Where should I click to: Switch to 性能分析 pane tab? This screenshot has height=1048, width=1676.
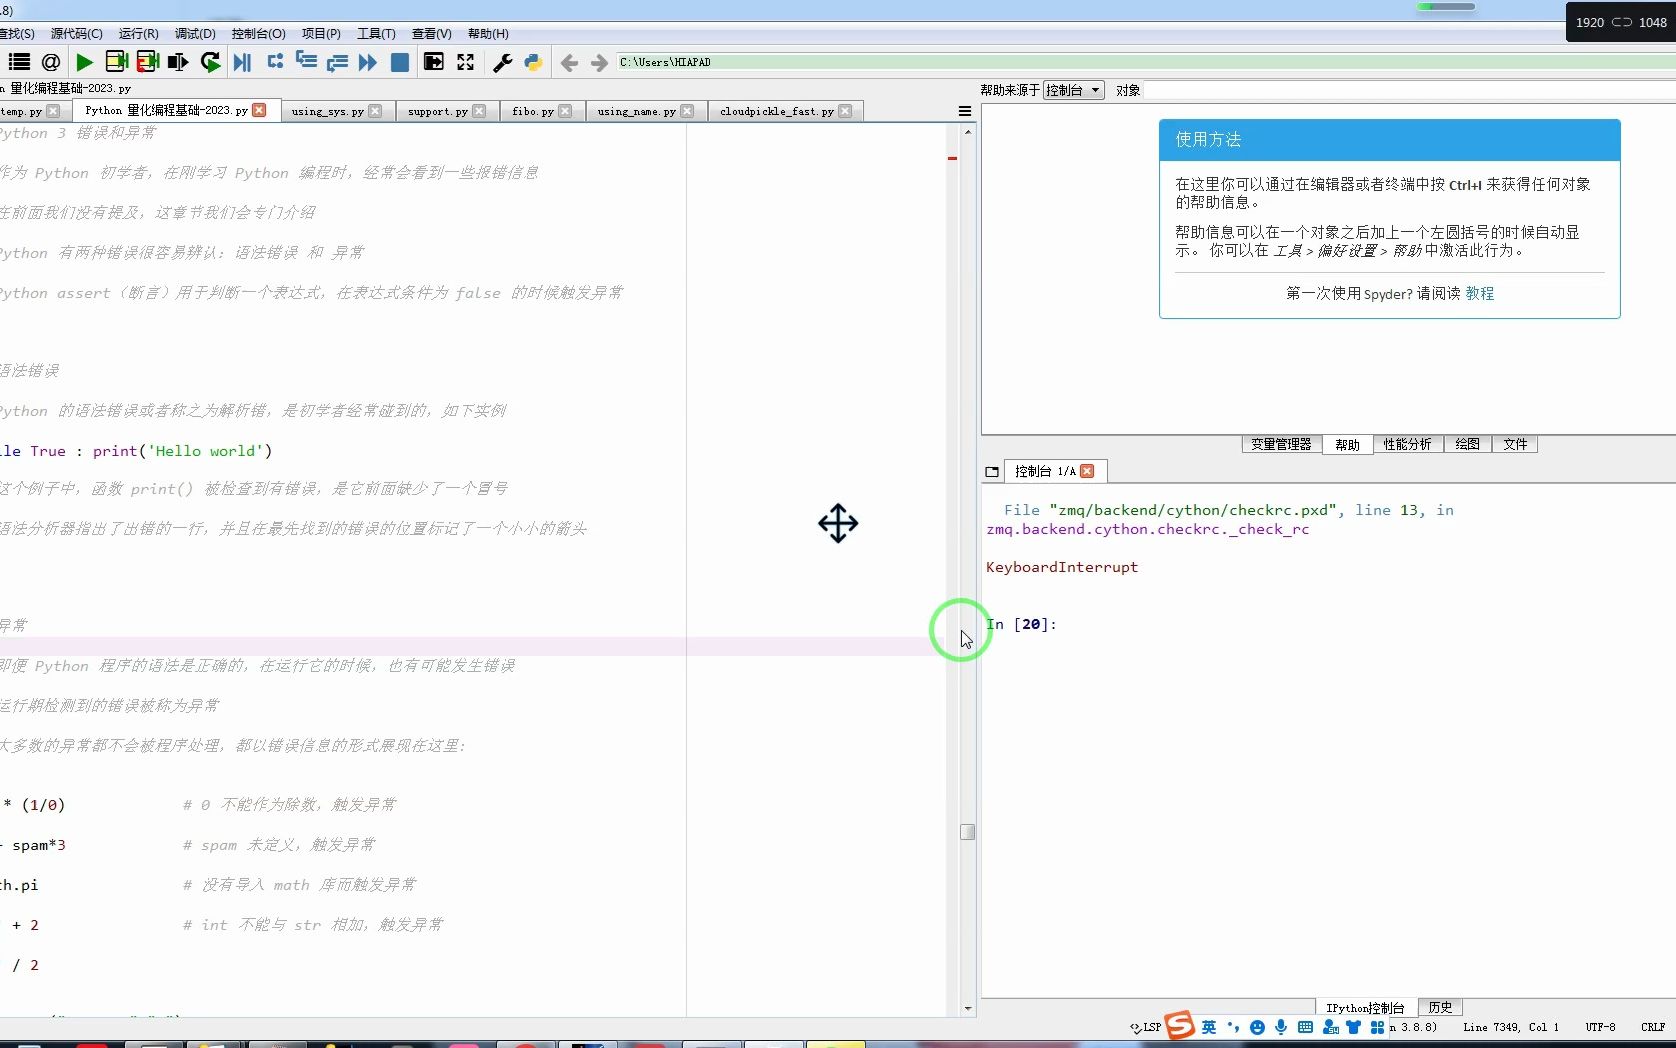click(1407, 444)
